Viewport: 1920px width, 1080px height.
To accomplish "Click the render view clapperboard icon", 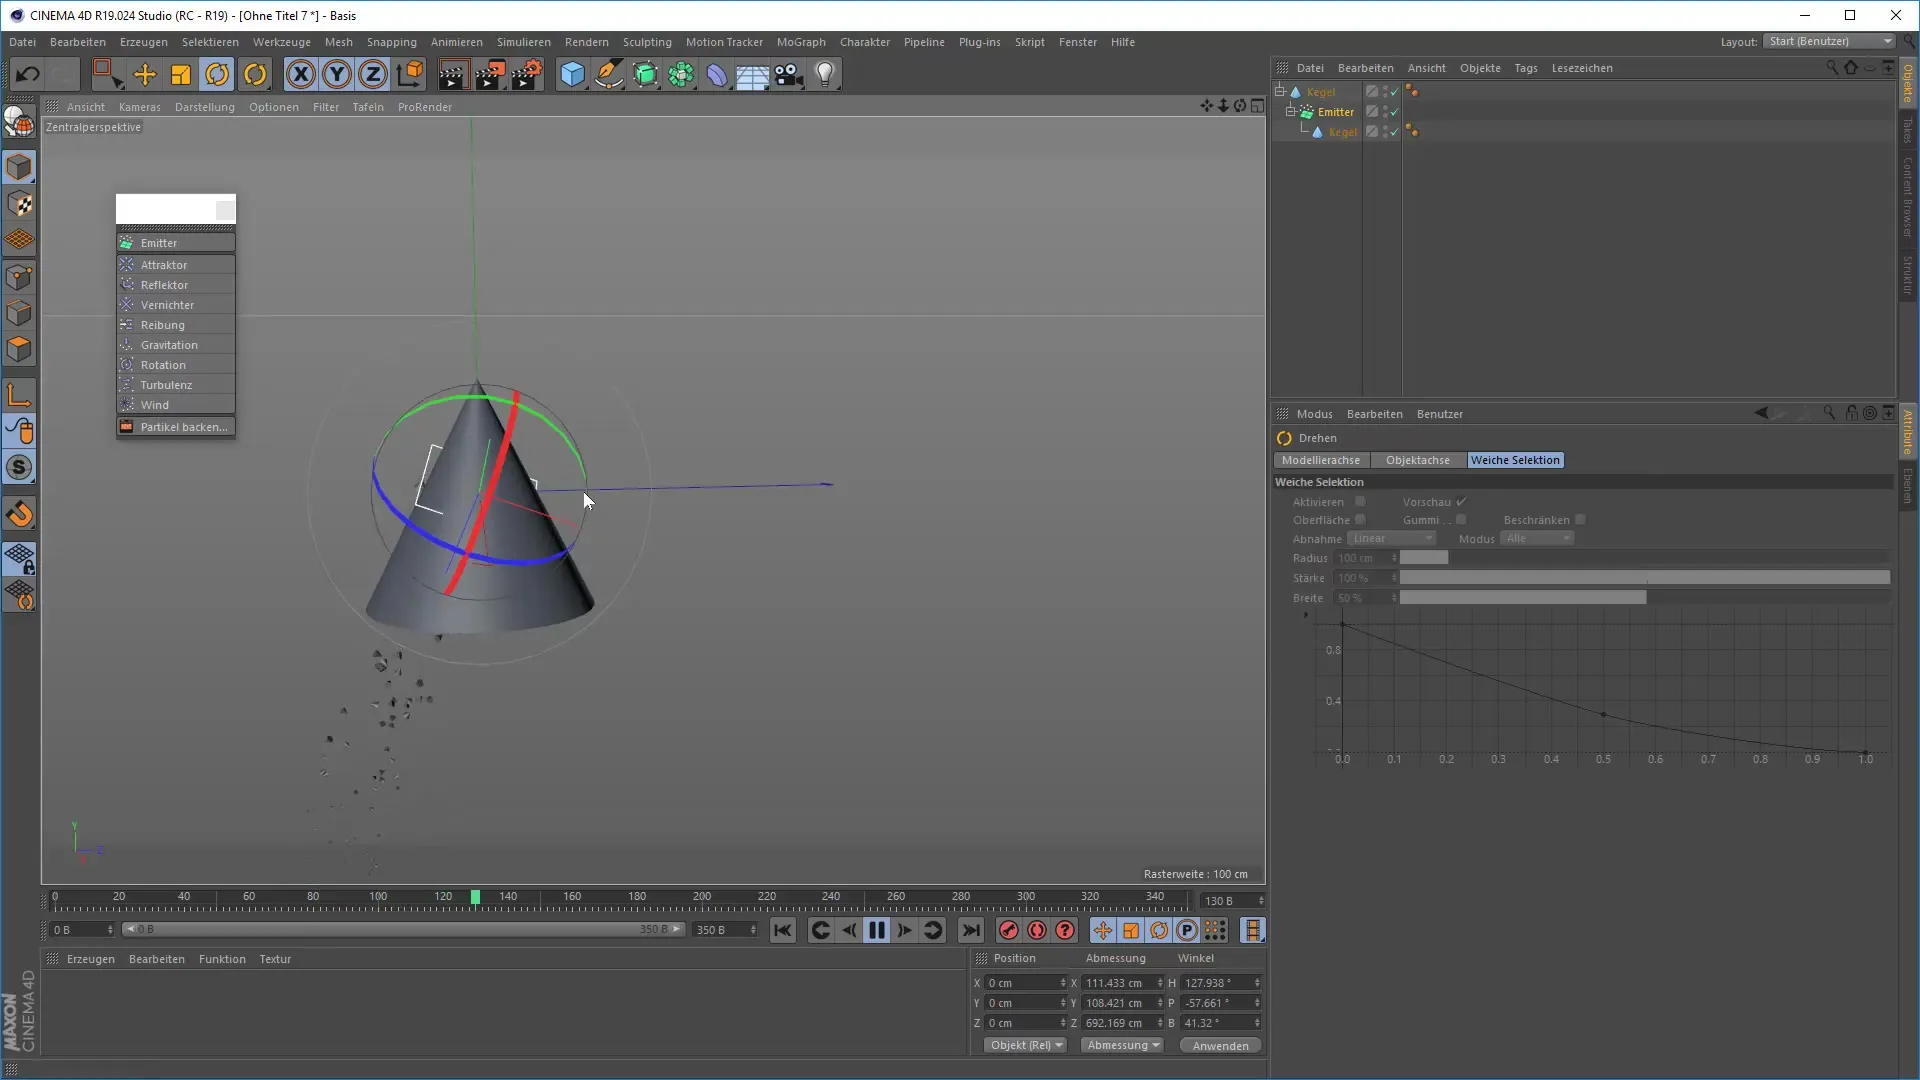I will [x=452, y=75].
